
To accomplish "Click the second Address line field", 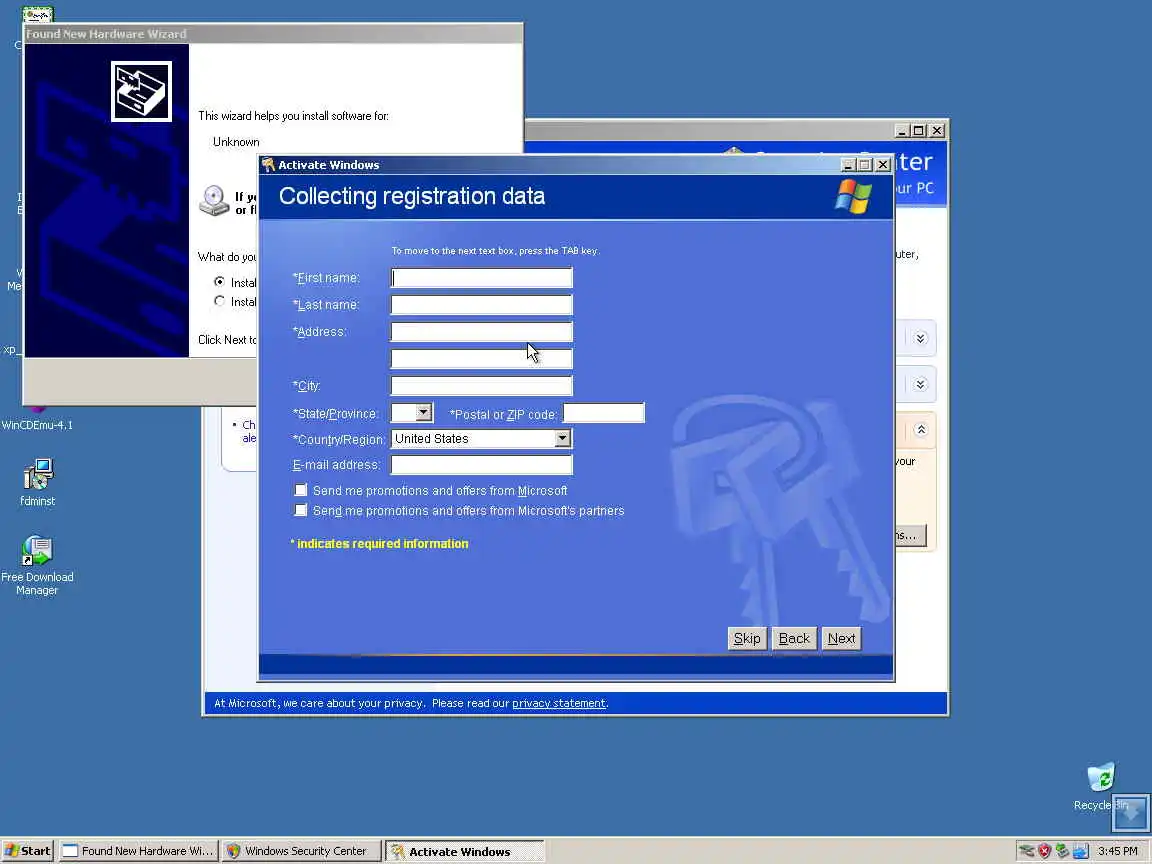I will pyautogui.click(x=481, y=359).
